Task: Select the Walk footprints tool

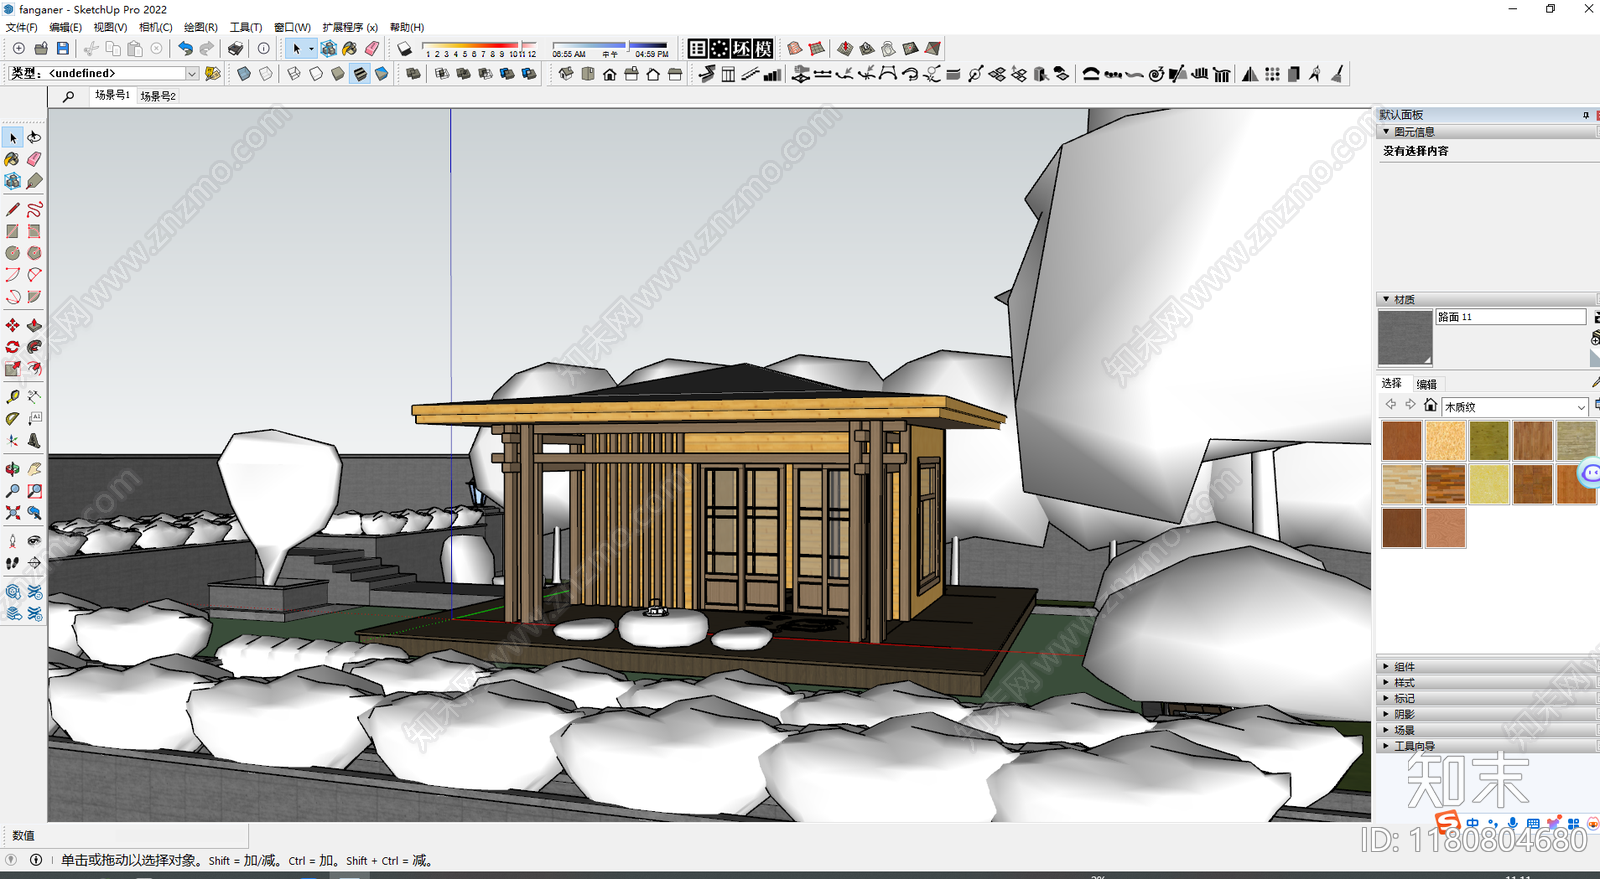Action: (13, 563)
